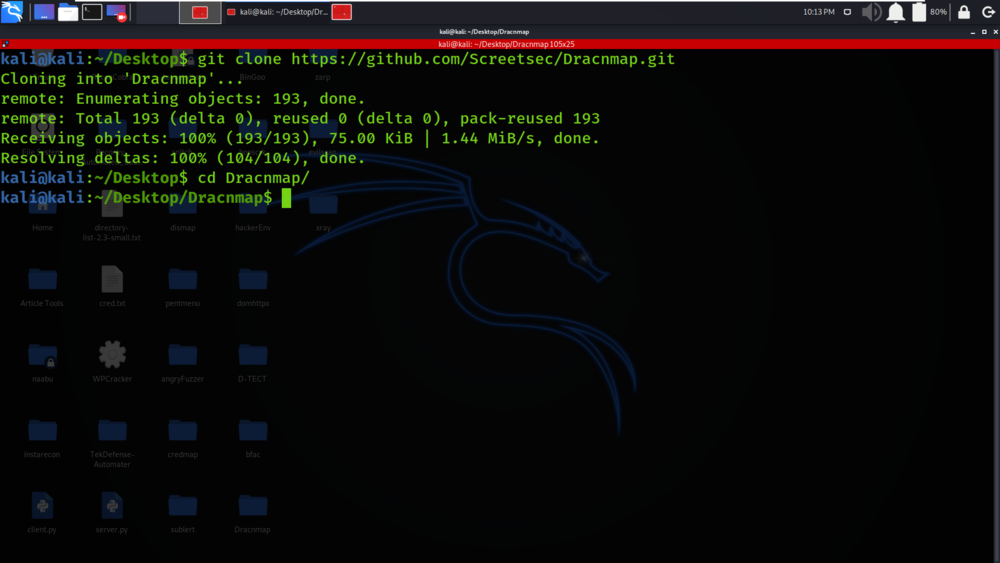Image resolution: width=1000 pixels, height=563 pixels.
Task: Open the display tray icon beside the clock
Action: click(x=847, y=12)
